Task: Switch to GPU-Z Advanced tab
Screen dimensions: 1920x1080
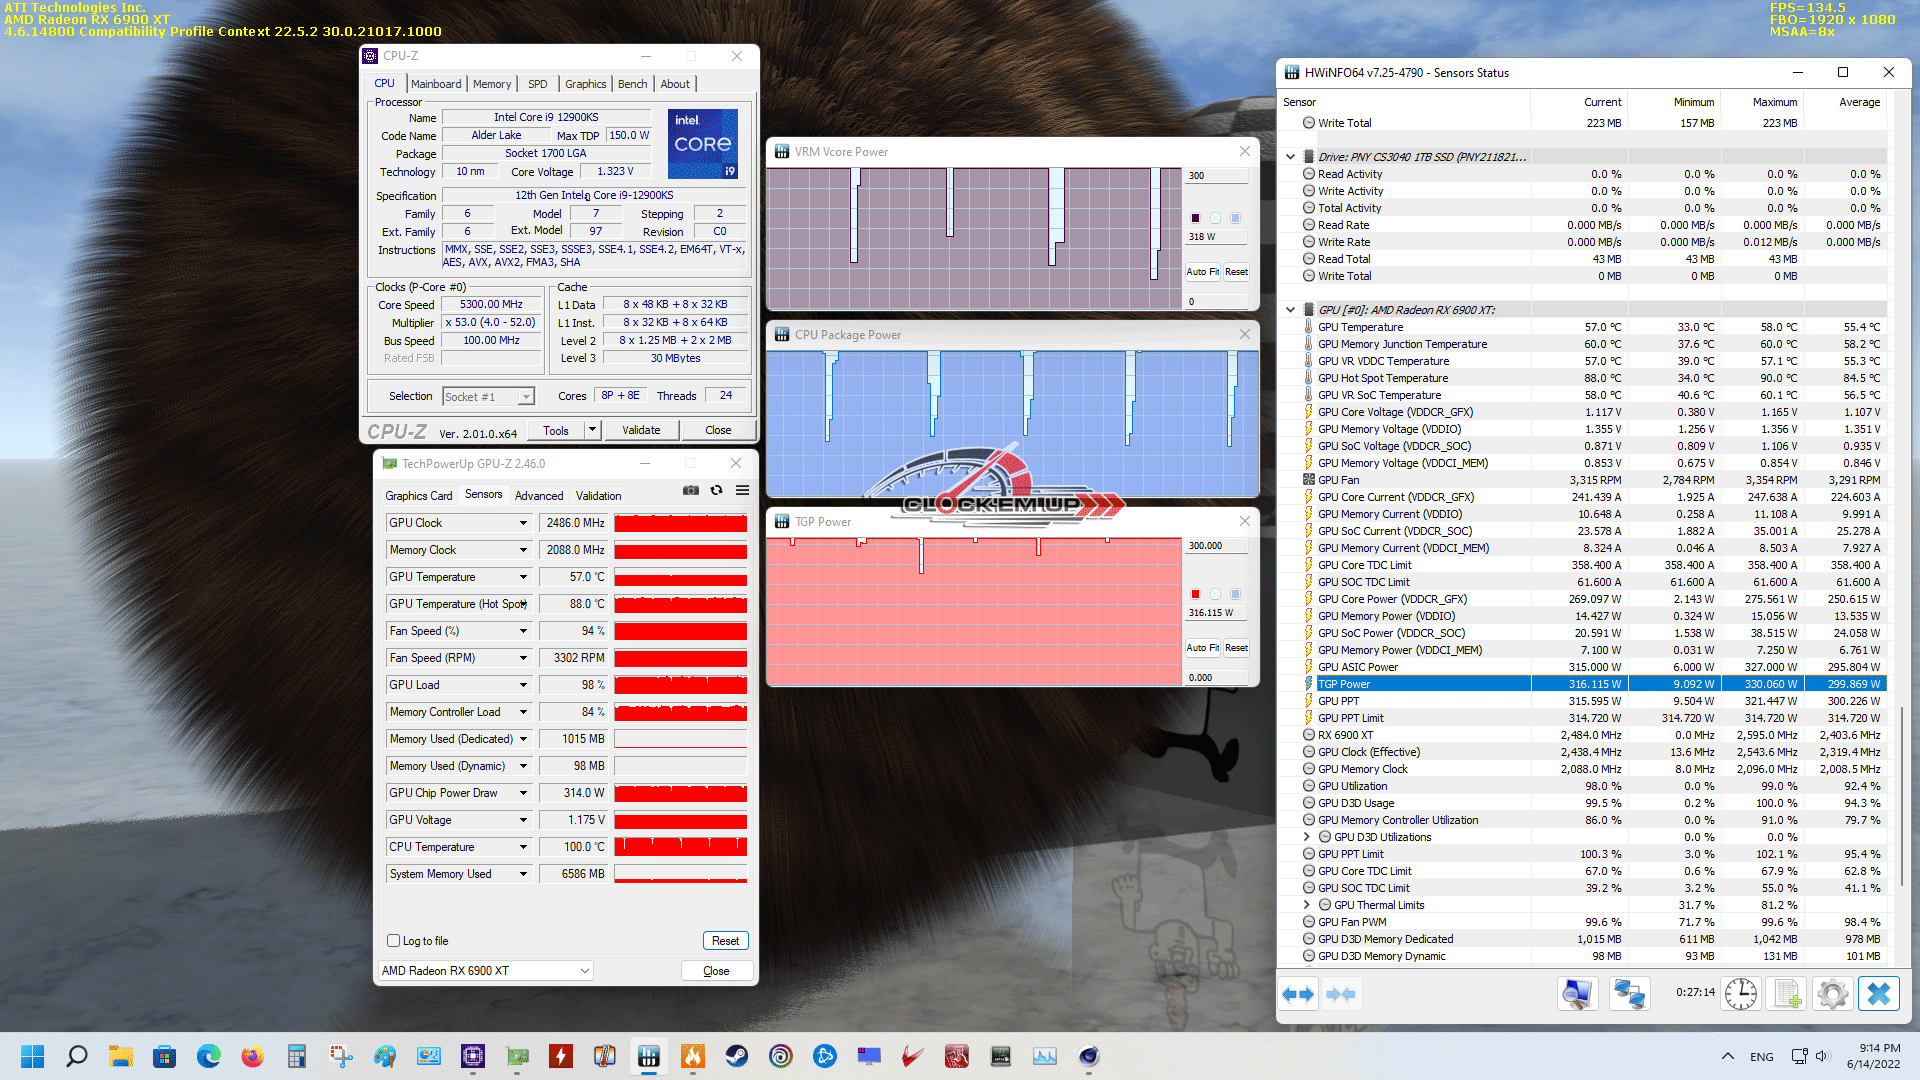Action: pos(539,496)
